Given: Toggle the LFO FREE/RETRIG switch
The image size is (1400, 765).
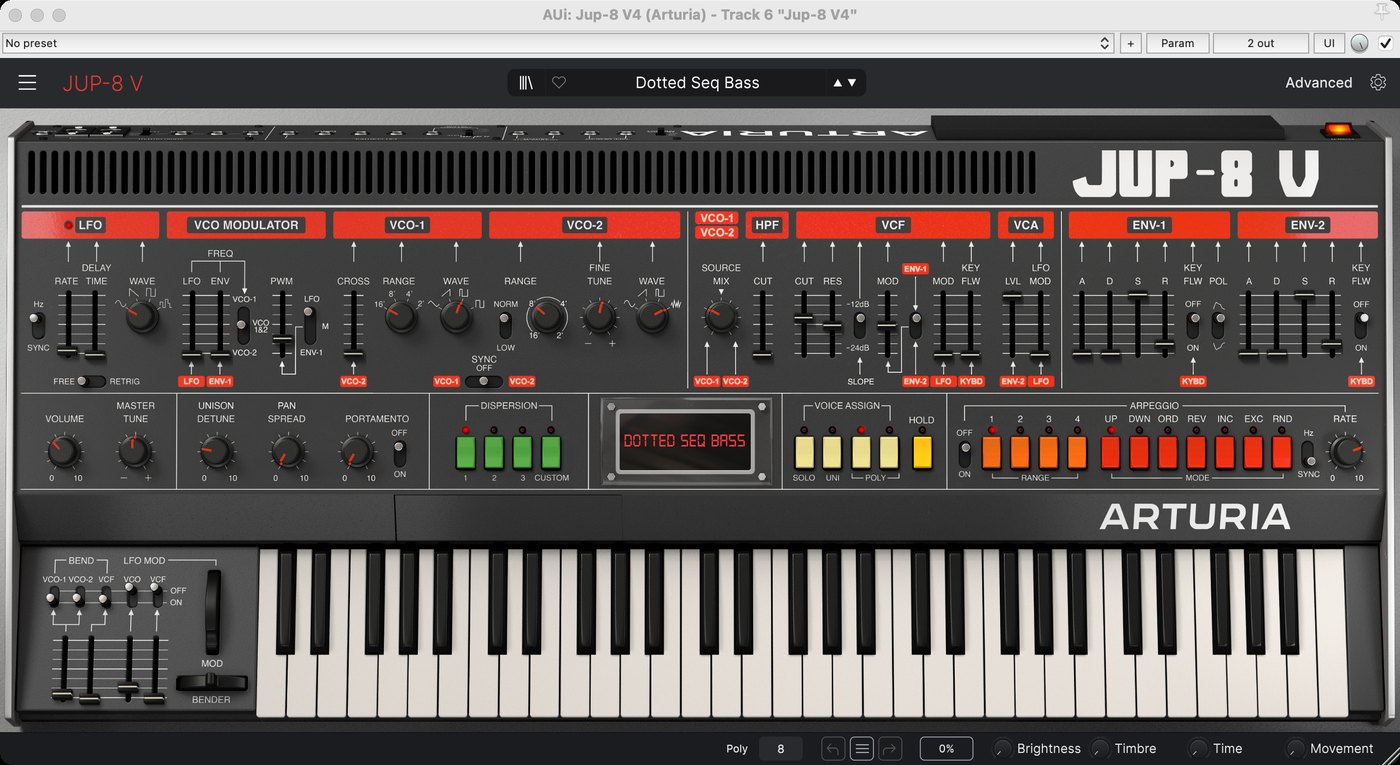Looking at the screenshot, I should tap(91, 381).
